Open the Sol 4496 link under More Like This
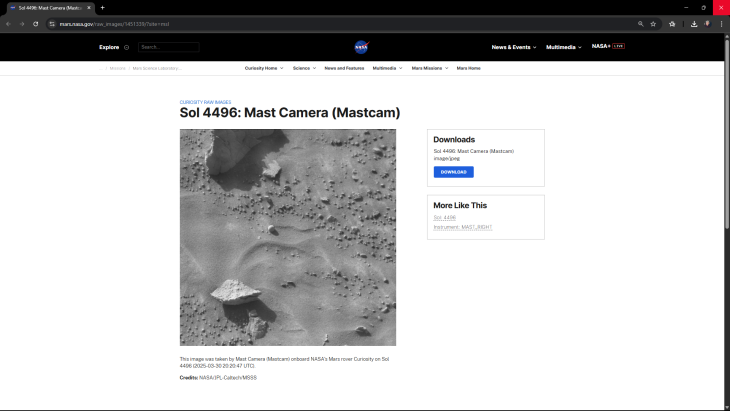The height and width of the screenshot is (411, 730). (x=444, y=217)
